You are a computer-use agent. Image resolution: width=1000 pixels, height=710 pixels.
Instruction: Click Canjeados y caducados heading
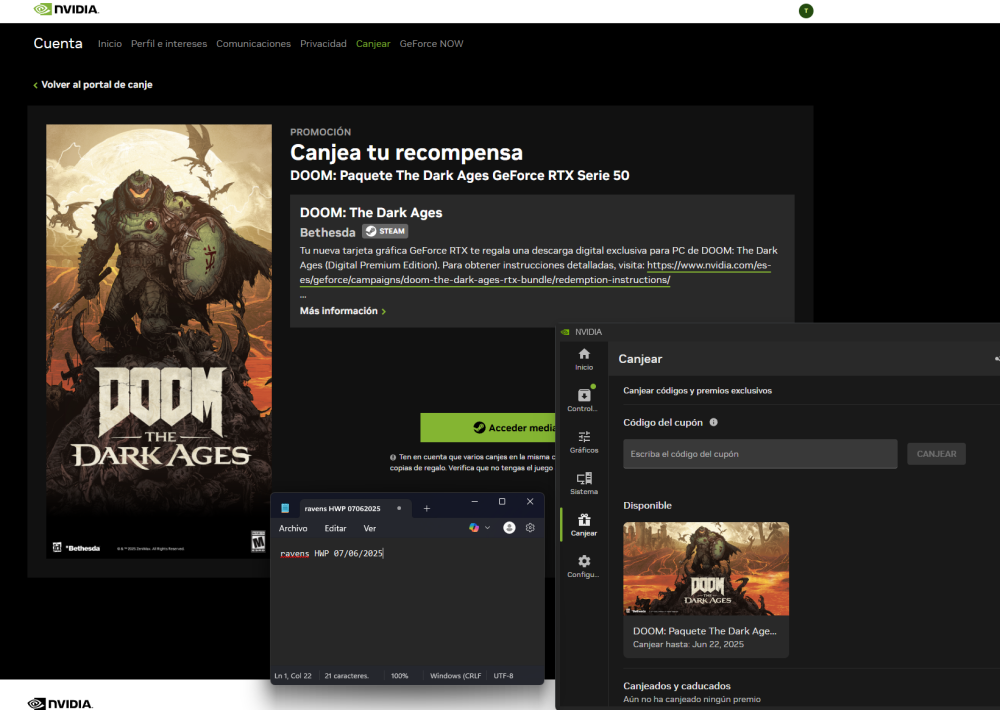(677, 686)
